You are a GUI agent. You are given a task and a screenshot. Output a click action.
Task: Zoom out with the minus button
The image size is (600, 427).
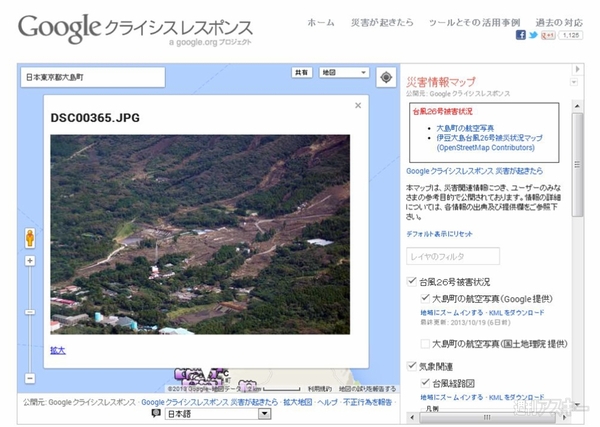pyautogui.click(x=30, y=378)
